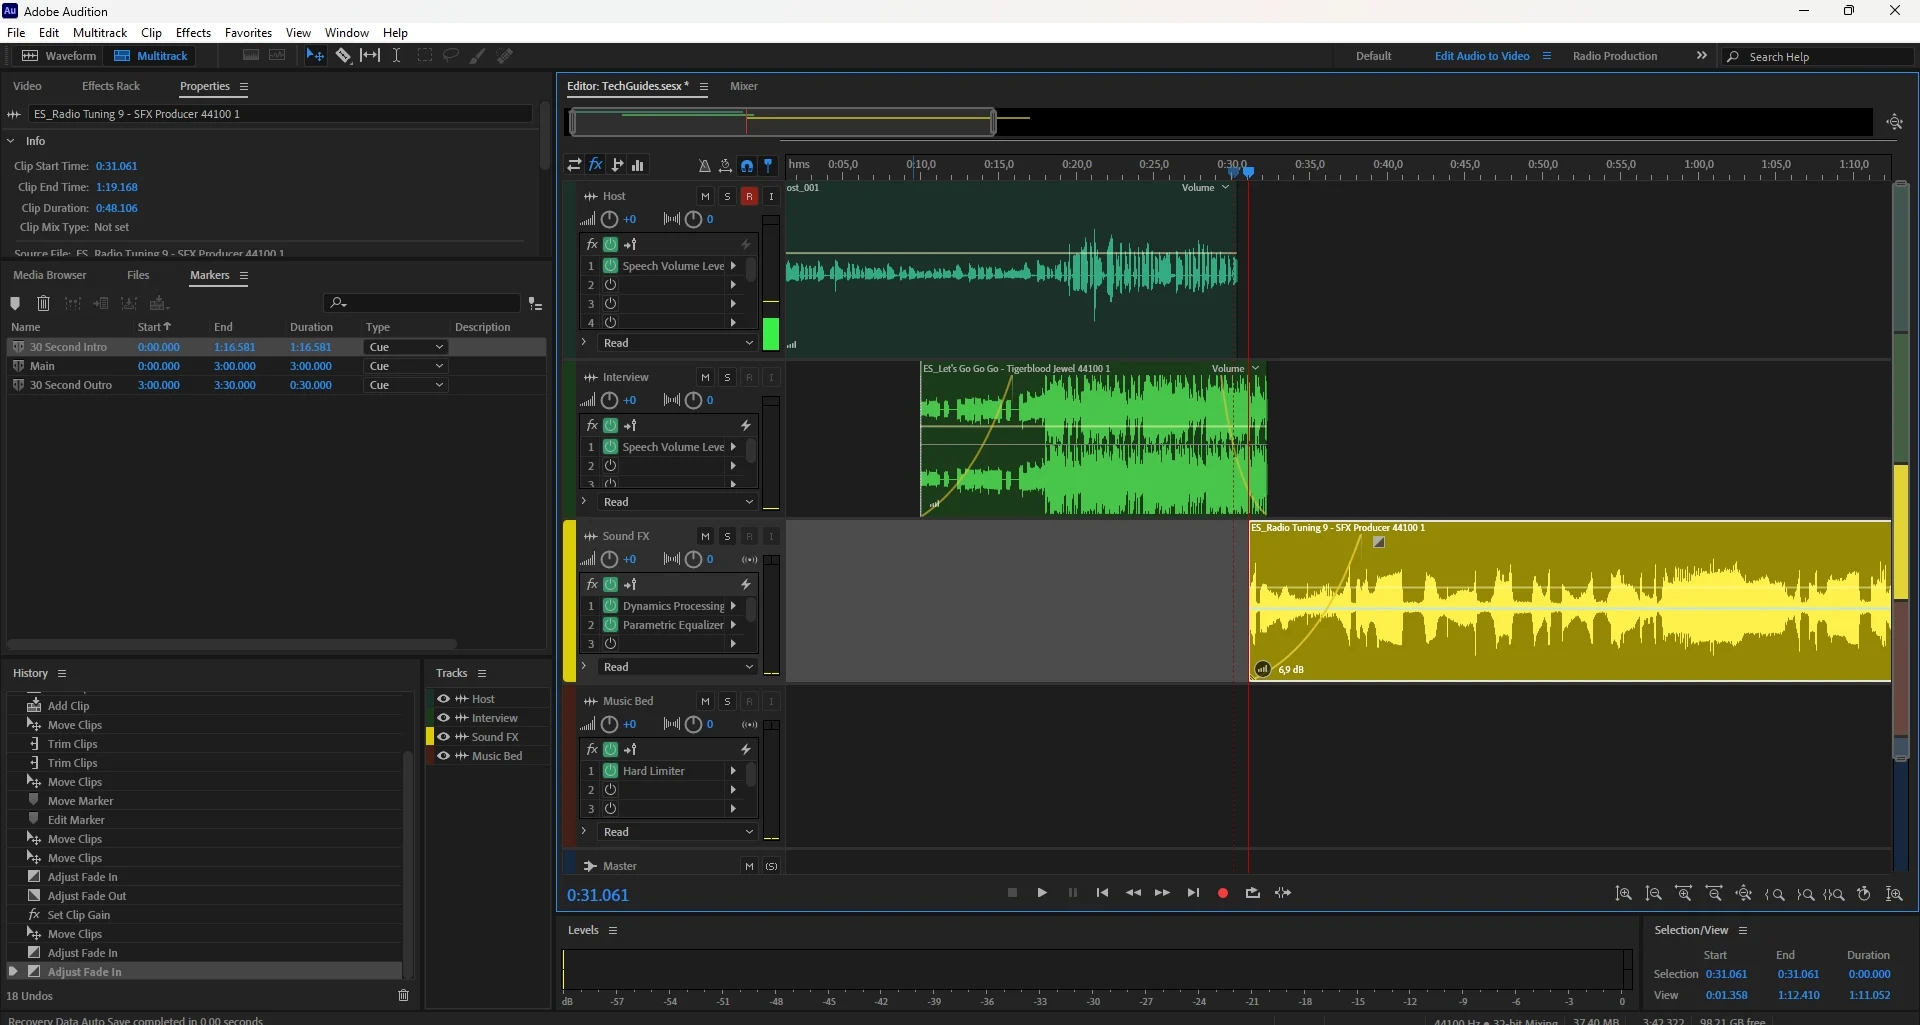Open Type dropdown for 30 Second Intro marker
The image size is (1920, 1025).
[x=406, y=347]
